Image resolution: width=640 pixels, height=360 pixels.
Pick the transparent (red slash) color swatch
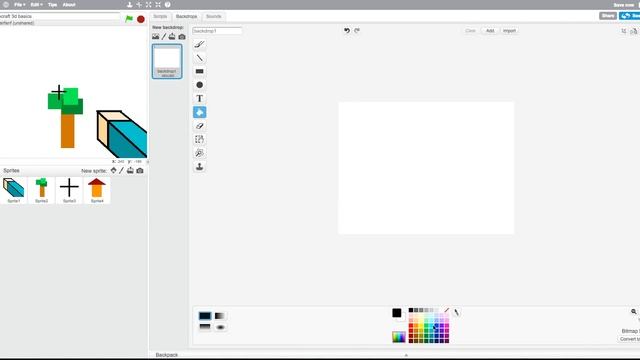[x=447, y=310]
